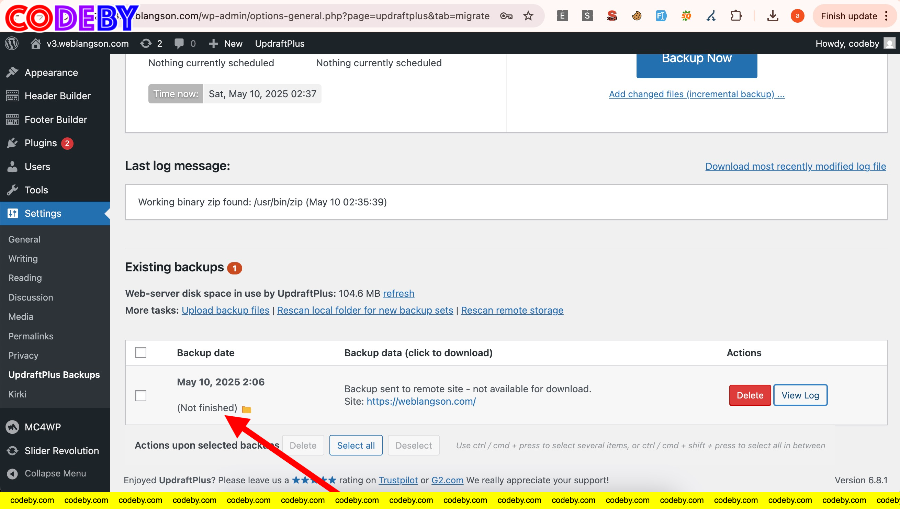Open the G2.com rating link
Screen dimensions: 900x509
tap(447, 480)
